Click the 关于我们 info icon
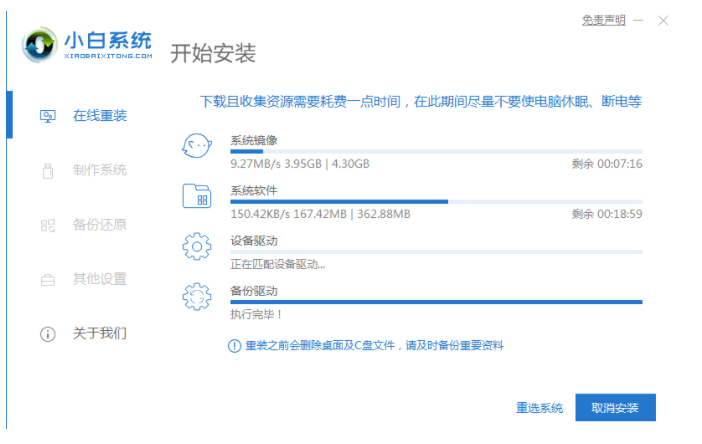 (47, 334)
